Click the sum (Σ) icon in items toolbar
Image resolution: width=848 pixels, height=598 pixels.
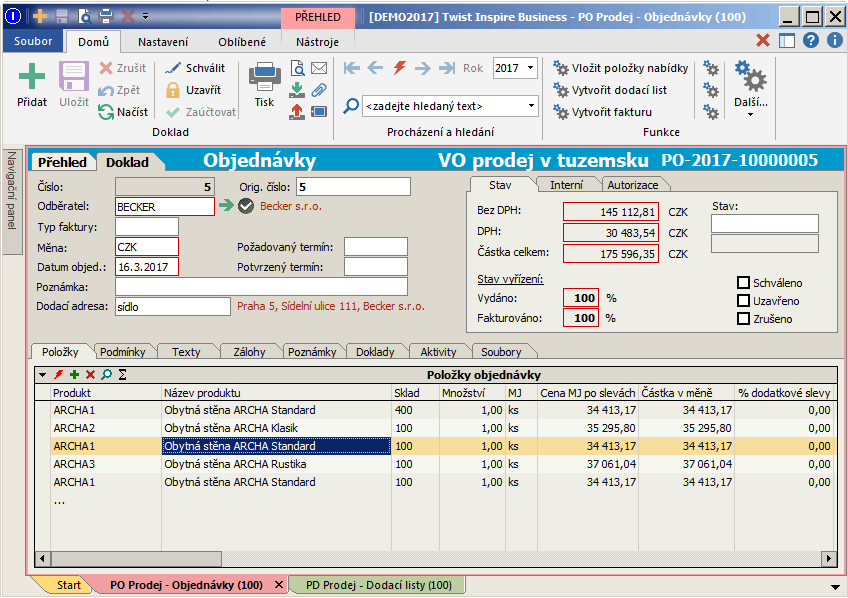[x=122, y=375]
